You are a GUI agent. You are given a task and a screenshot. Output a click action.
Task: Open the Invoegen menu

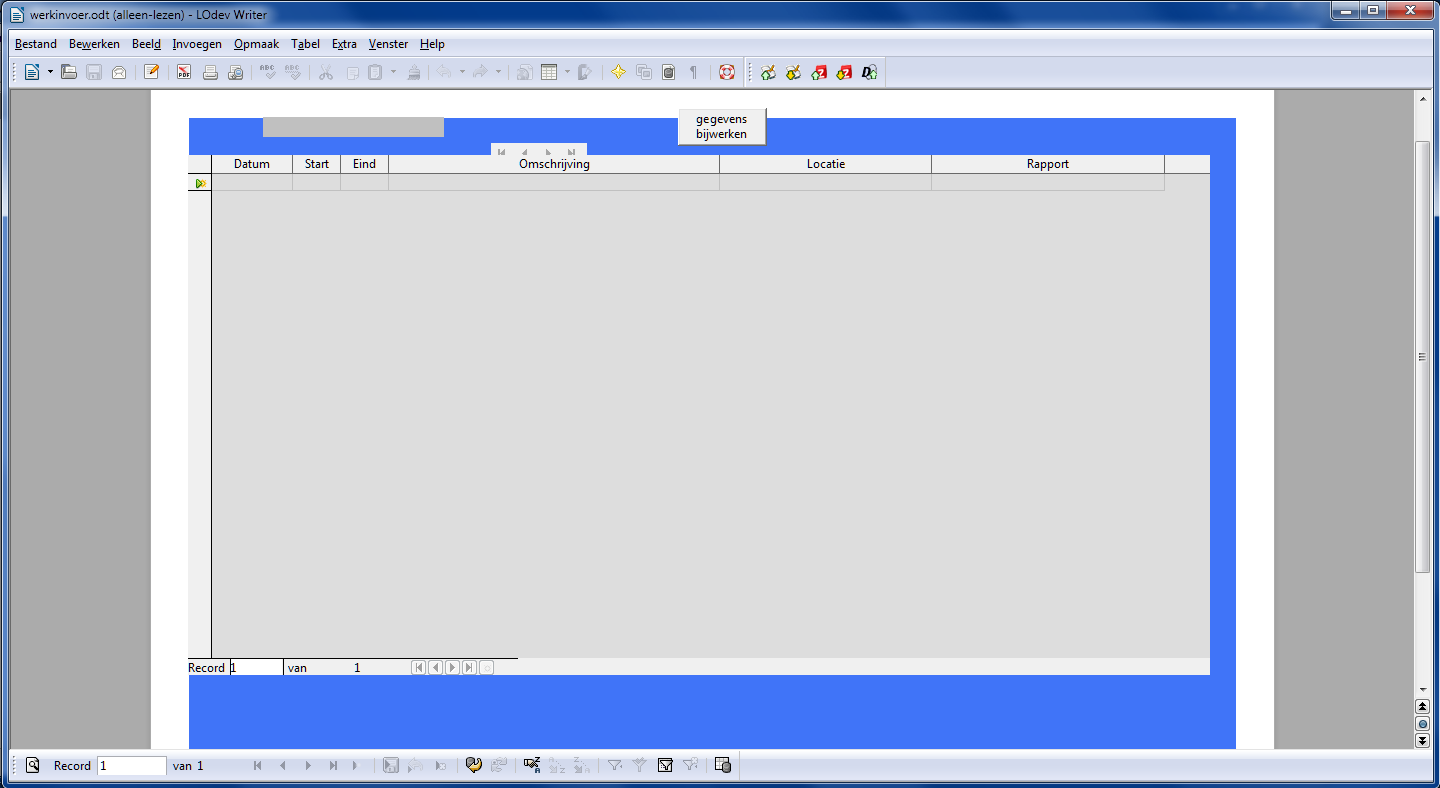(x=197, y=44)
